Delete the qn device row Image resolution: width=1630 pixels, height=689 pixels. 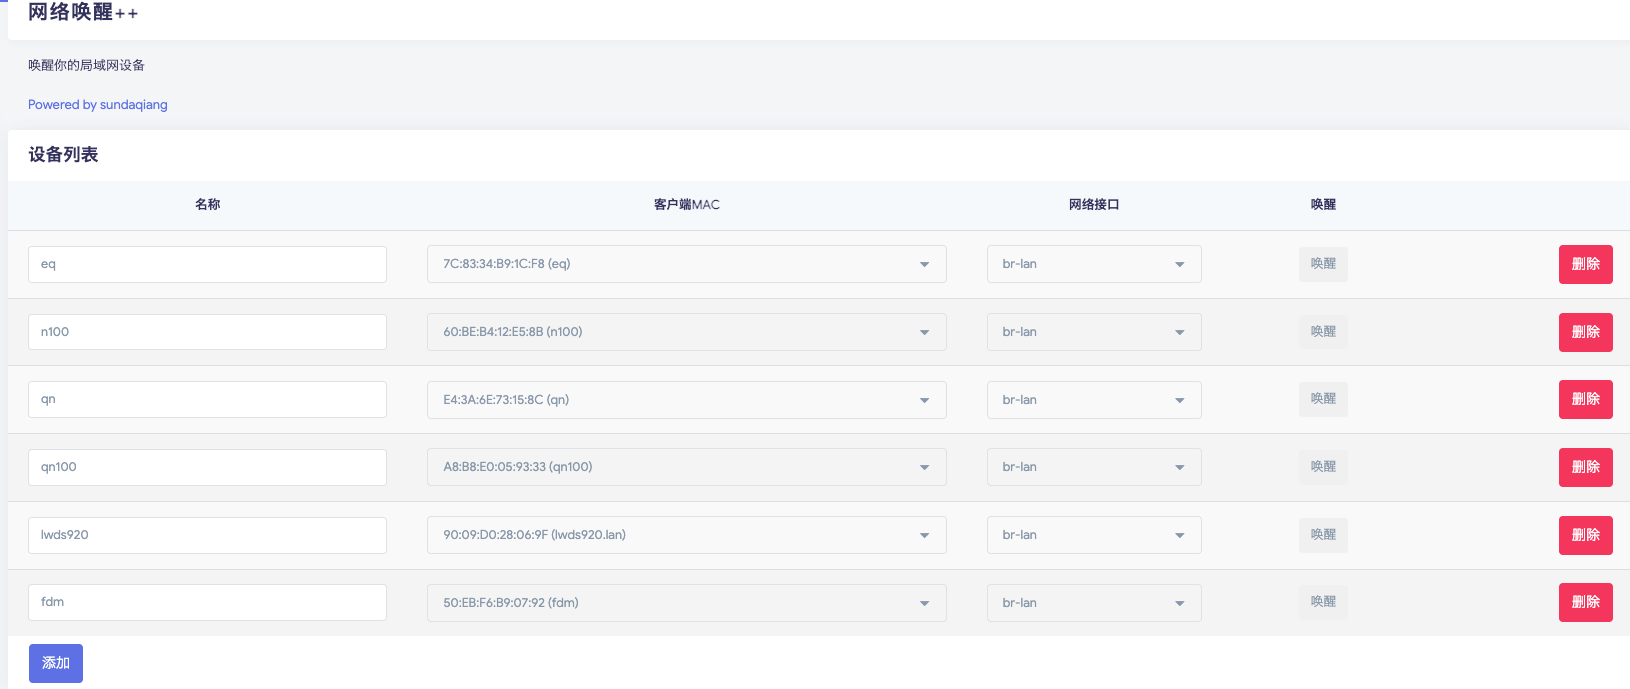1585,400
